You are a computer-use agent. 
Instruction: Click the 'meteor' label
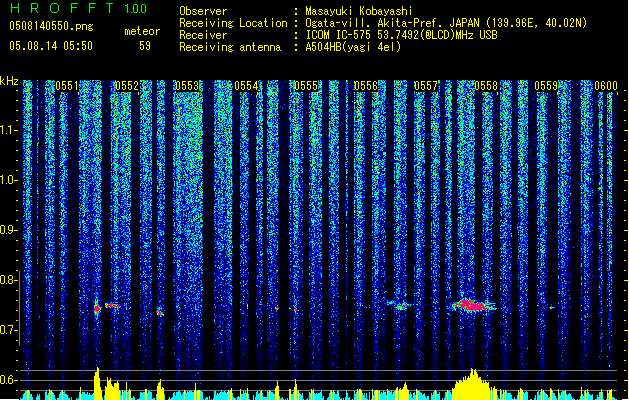coord(142,31)
